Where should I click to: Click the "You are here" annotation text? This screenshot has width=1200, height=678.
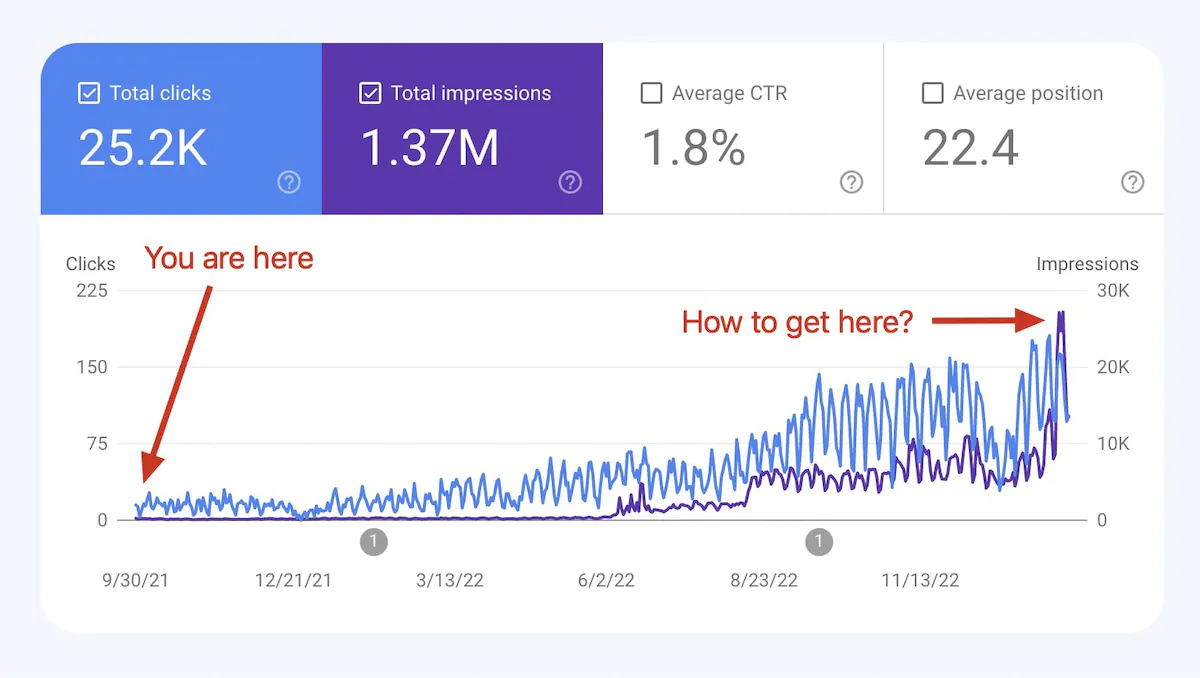[229, 258]
